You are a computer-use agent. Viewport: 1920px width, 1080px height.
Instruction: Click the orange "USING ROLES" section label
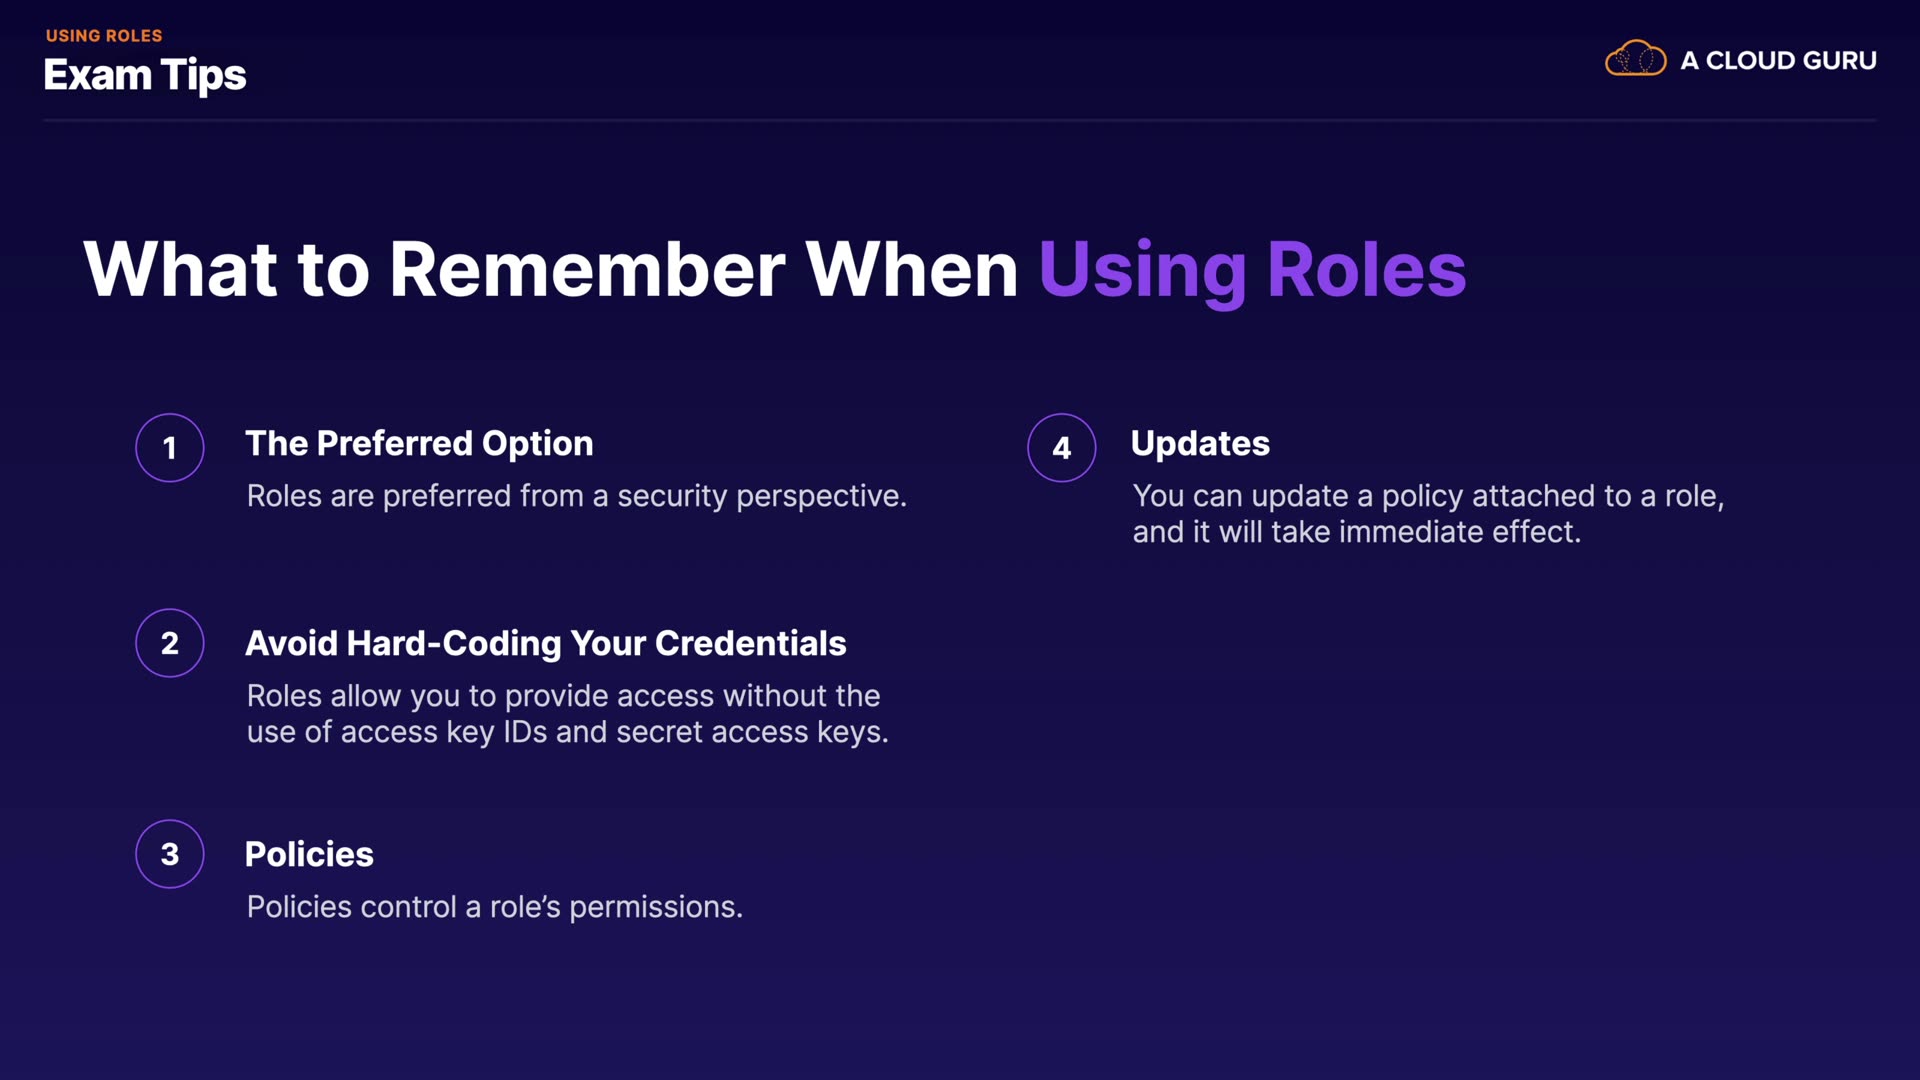pyautogui.click(x=104, y=36)
